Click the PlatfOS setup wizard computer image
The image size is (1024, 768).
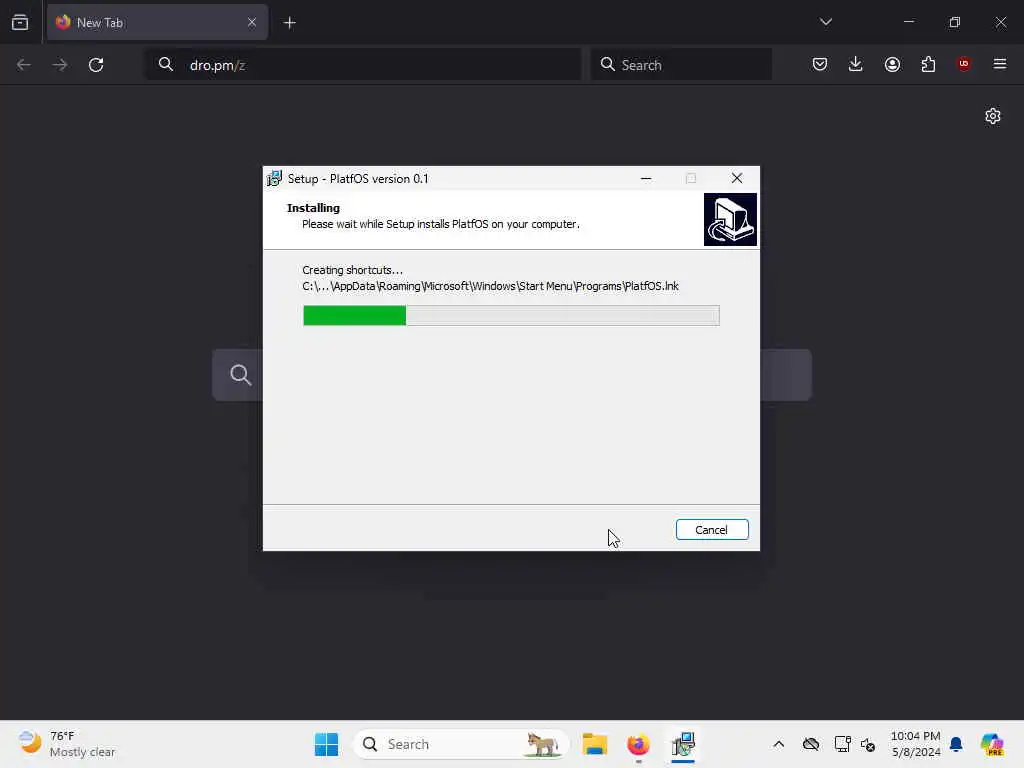point(730,219)
